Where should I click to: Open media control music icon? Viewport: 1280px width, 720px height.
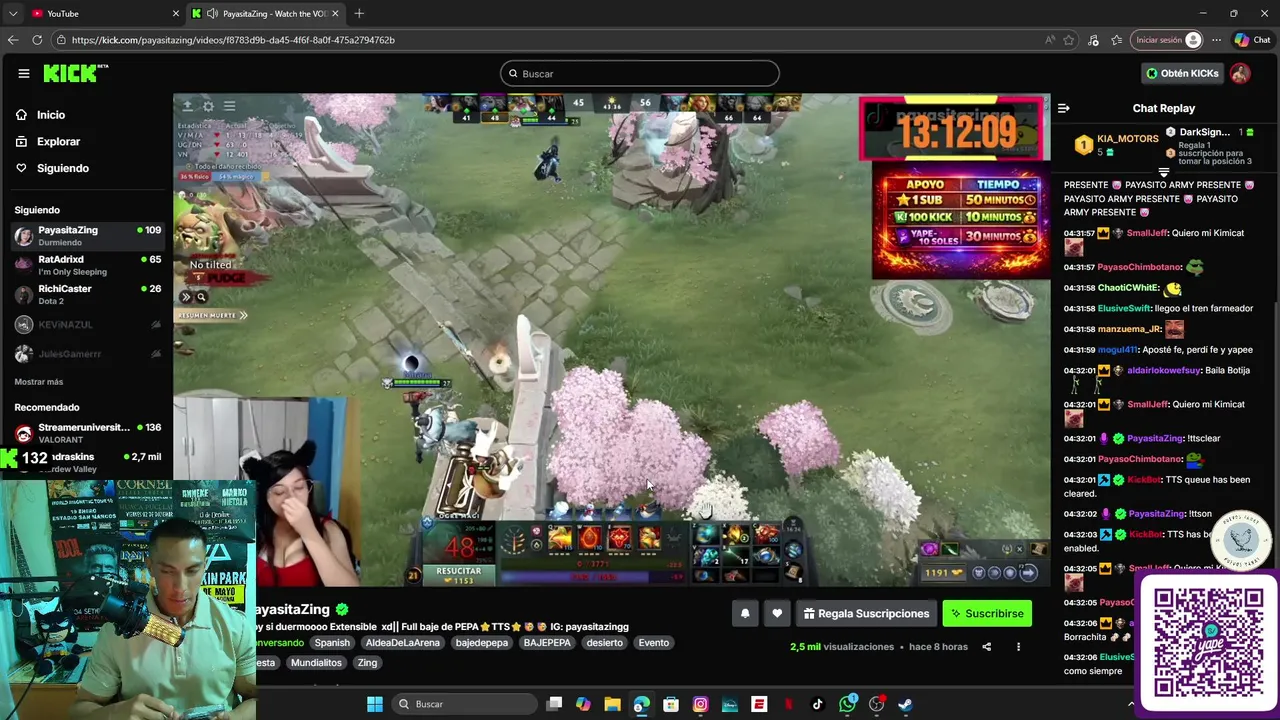point(1093,40)
